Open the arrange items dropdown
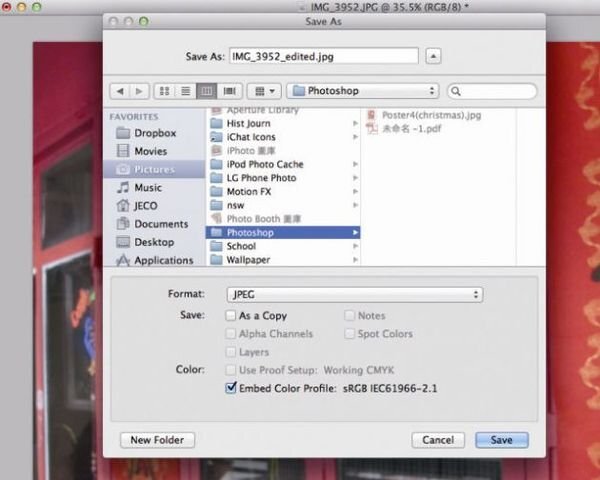 tap(263, 91)
